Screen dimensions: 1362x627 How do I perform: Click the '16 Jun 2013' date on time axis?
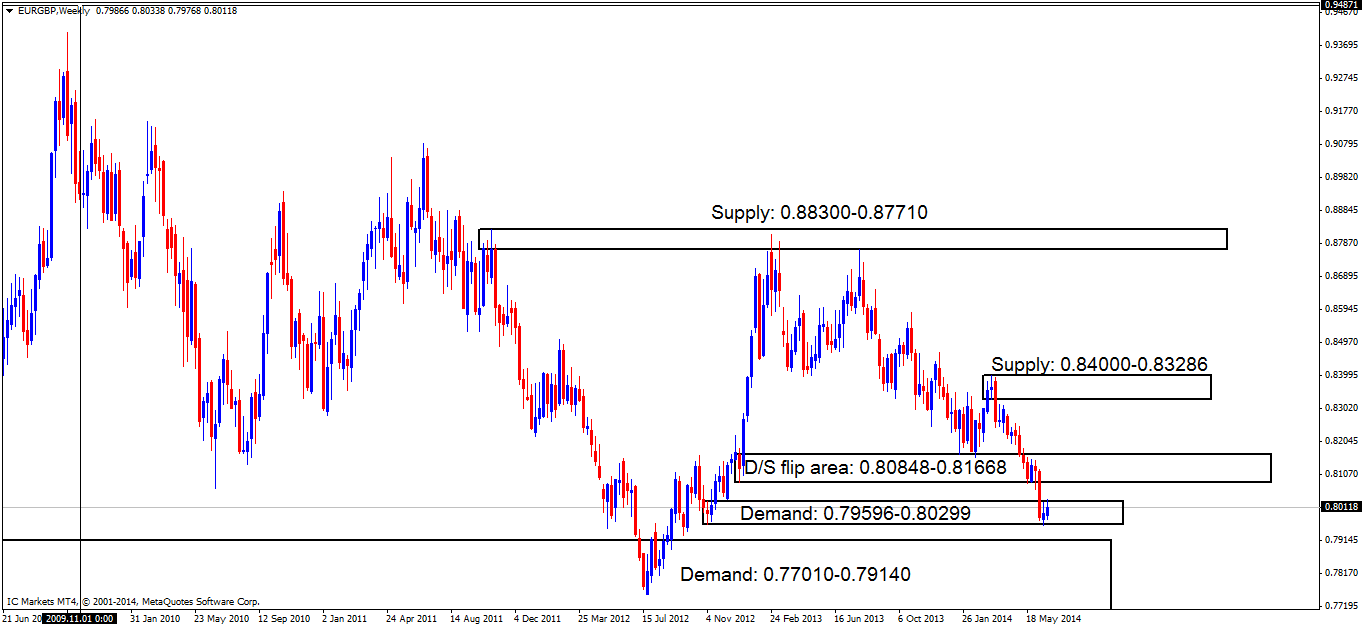860,618
